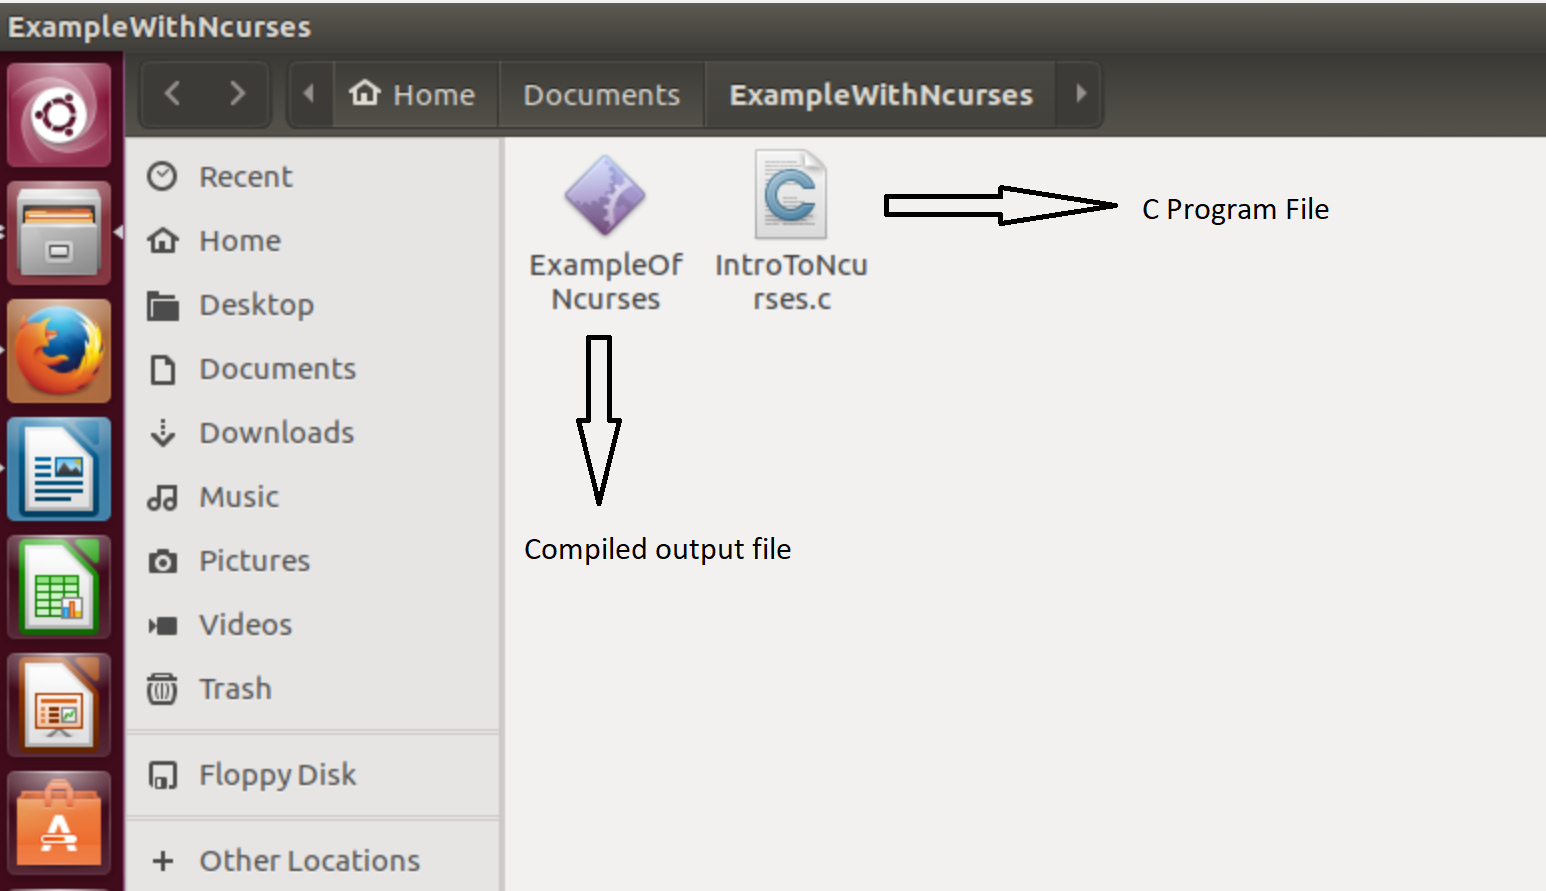Click the Files manager dock icon
1546x891 pixels.
click(x=59, y=233)
